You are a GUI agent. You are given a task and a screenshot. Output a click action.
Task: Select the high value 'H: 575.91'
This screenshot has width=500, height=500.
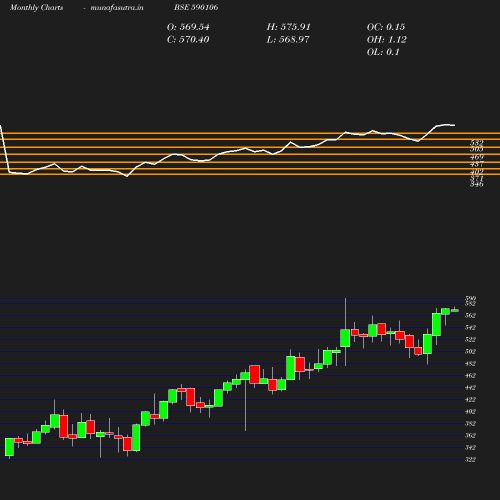click(x=288, y=27)
